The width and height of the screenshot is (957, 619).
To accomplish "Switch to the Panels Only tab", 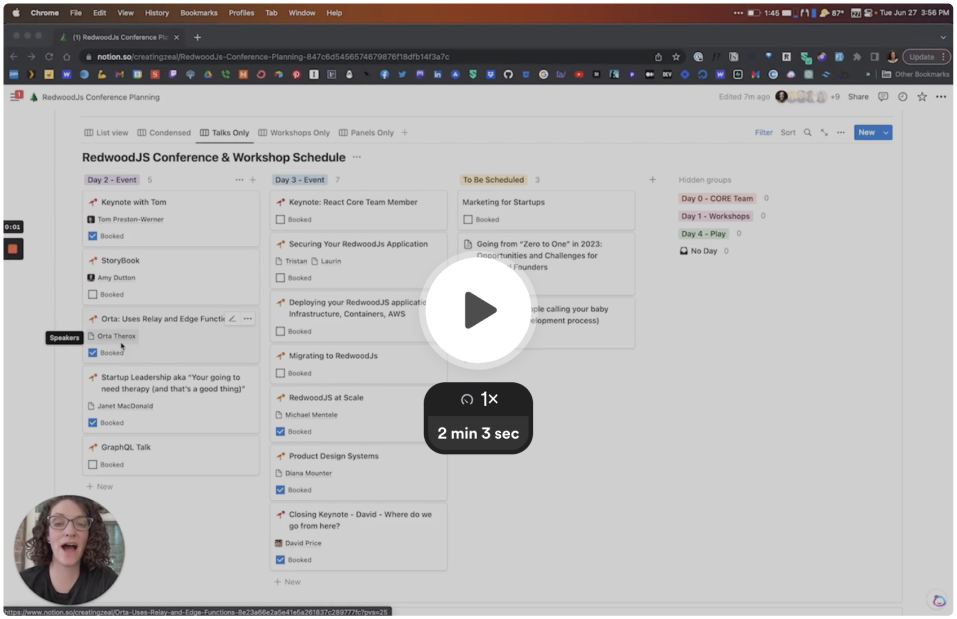I will pyautogui.click(x=366, y=132).
